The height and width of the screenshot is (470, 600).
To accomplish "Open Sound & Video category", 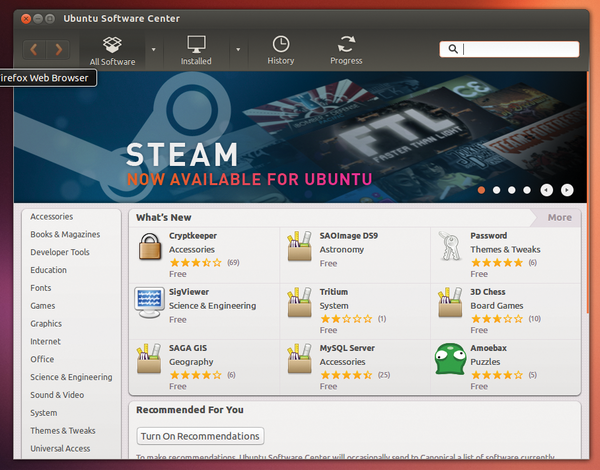I will 57,395.
